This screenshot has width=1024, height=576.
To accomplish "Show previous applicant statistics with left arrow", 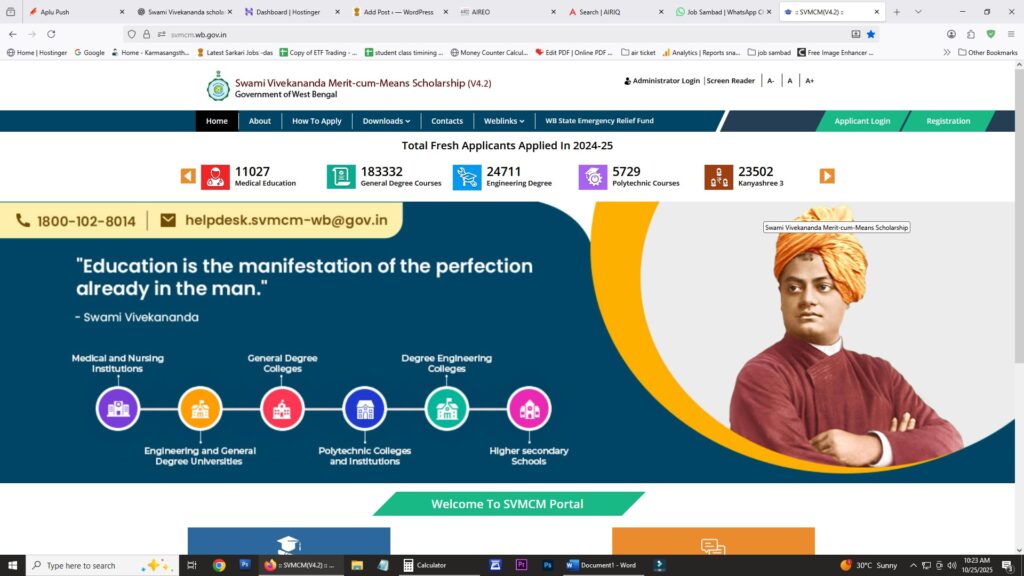I will click(188, 176).
